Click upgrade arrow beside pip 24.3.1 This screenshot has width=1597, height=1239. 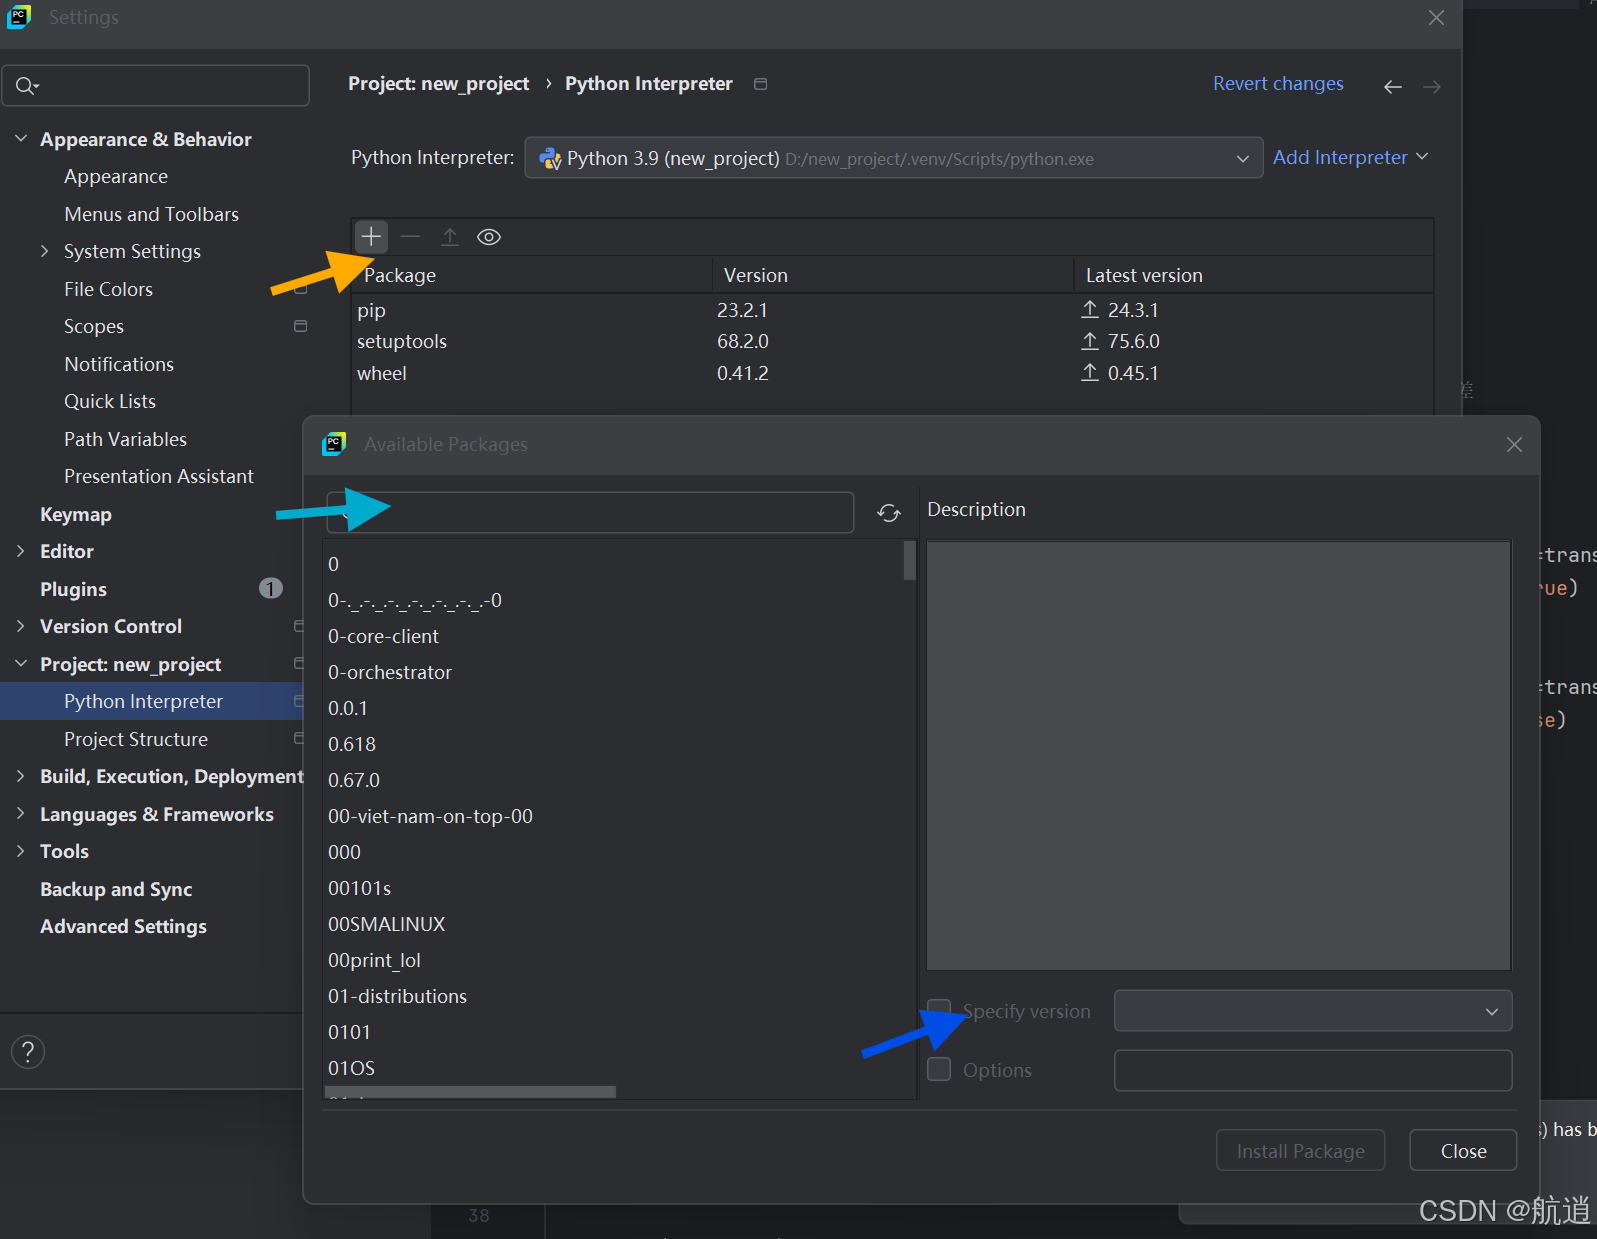click(x=1090, y=310)
